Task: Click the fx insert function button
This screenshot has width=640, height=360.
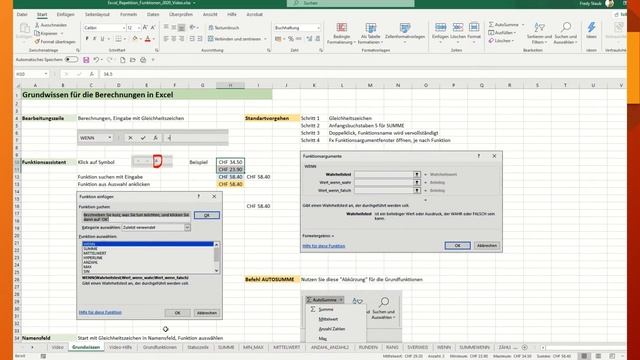Action: [x=91, y=74]
